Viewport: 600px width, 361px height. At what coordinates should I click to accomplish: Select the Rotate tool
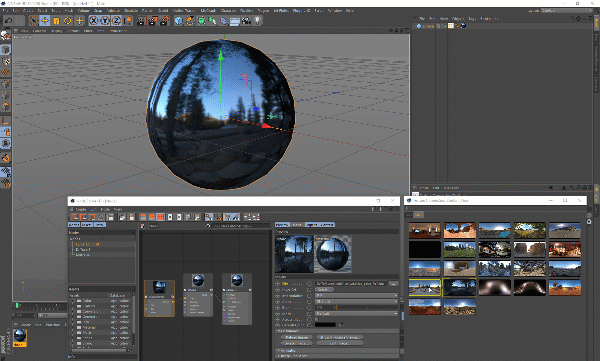(68, 21)
